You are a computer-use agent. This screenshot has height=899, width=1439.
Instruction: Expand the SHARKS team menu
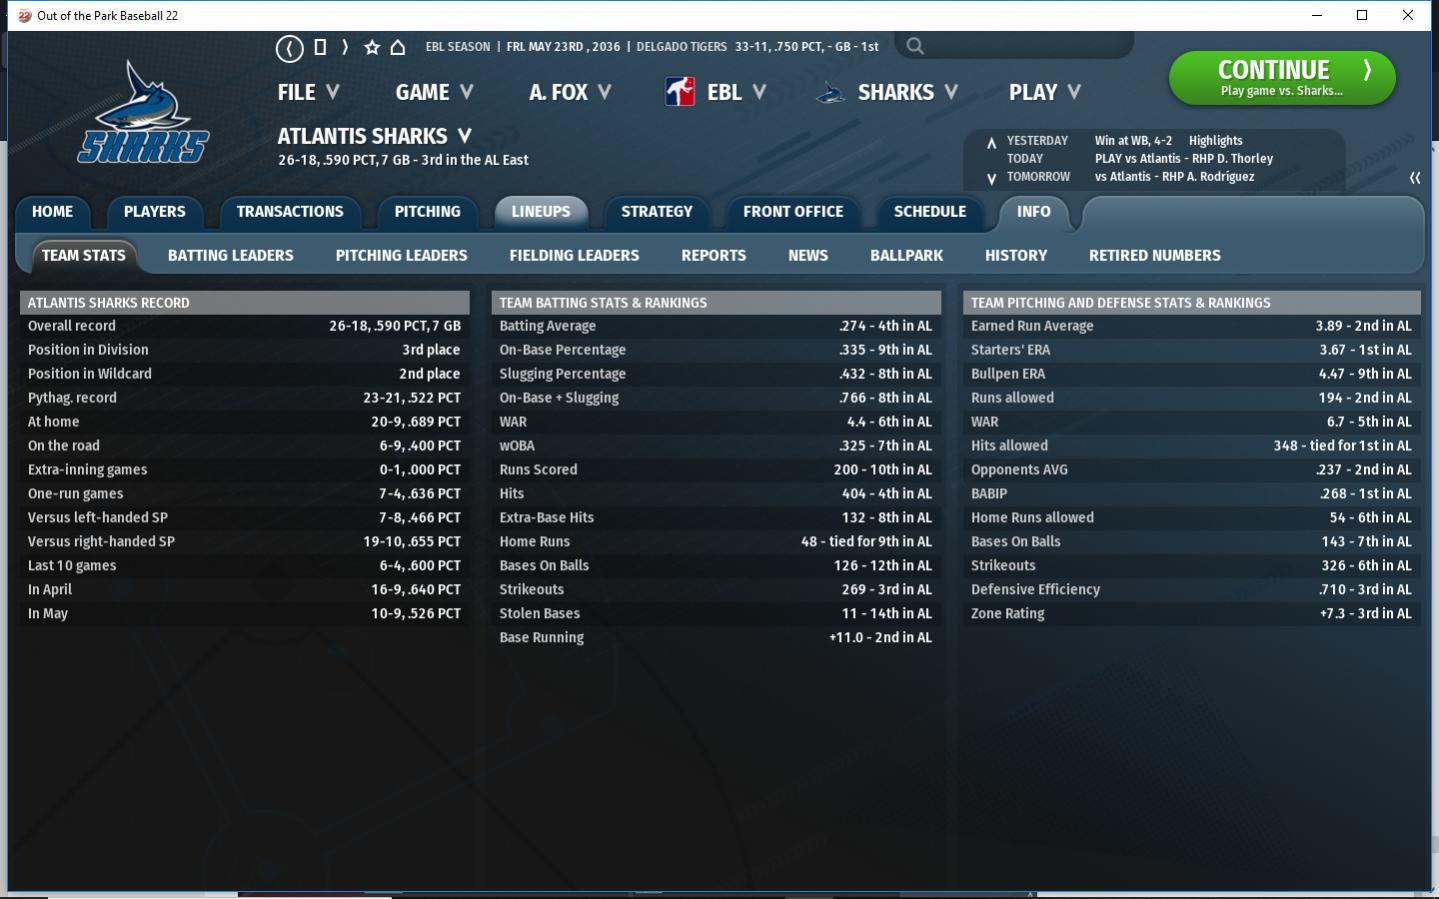(908, 92)
